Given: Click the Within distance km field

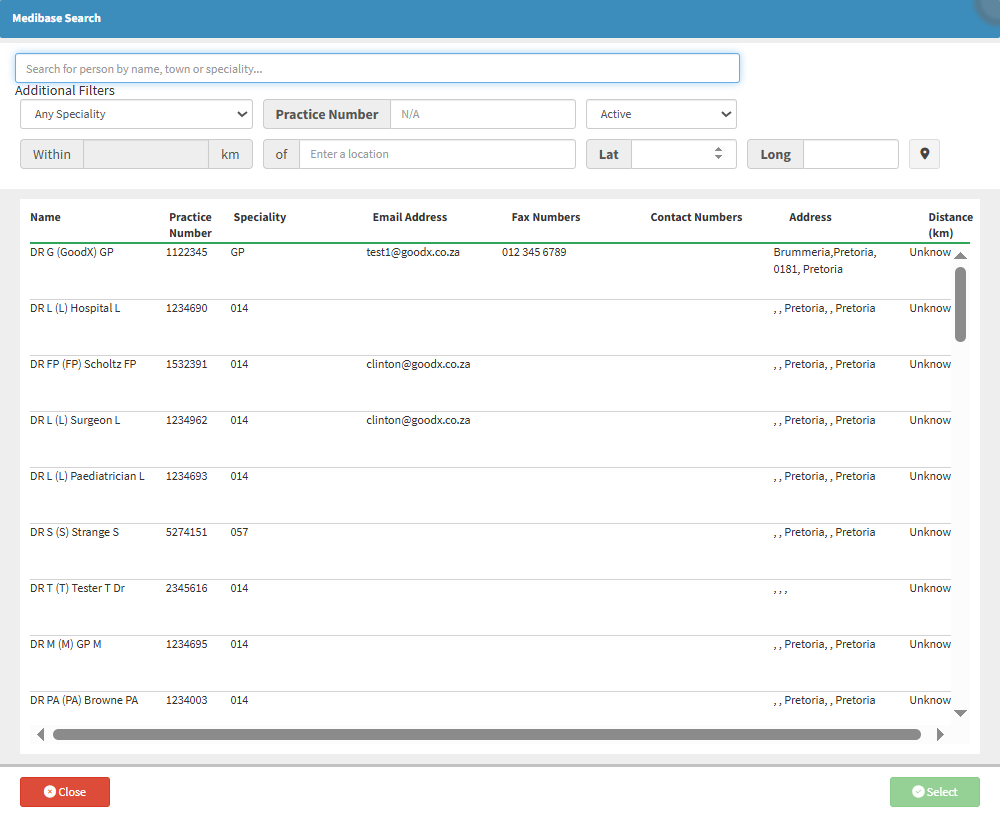Looking at the screenshot, I should (146, 154).
